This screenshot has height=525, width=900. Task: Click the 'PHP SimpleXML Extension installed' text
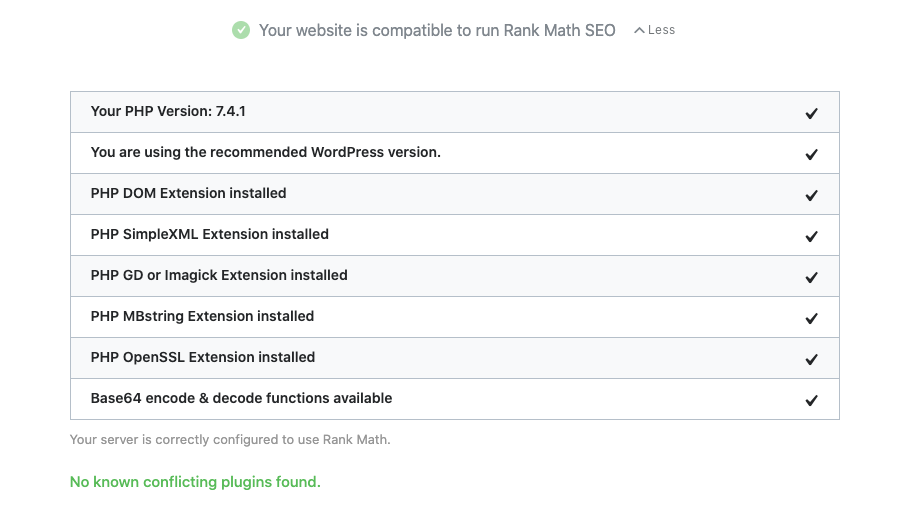pyautogui.click(x=209, y=234)
